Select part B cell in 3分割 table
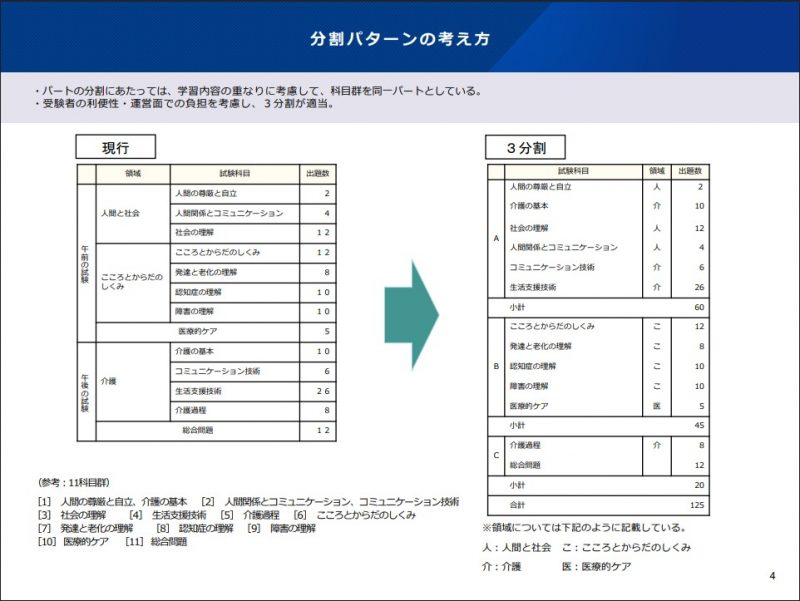800x601 pixels. [x=496, y=366]
